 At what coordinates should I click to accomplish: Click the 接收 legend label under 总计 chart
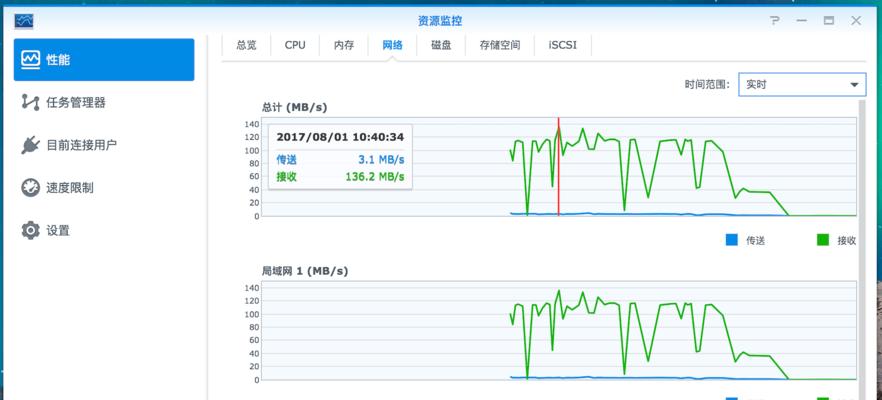[847, 241]
